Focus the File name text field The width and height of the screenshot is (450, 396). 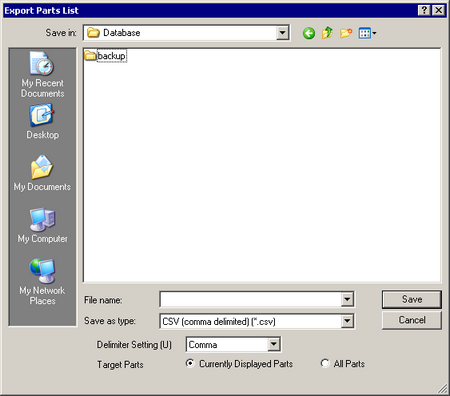click(x=250, y=299)
